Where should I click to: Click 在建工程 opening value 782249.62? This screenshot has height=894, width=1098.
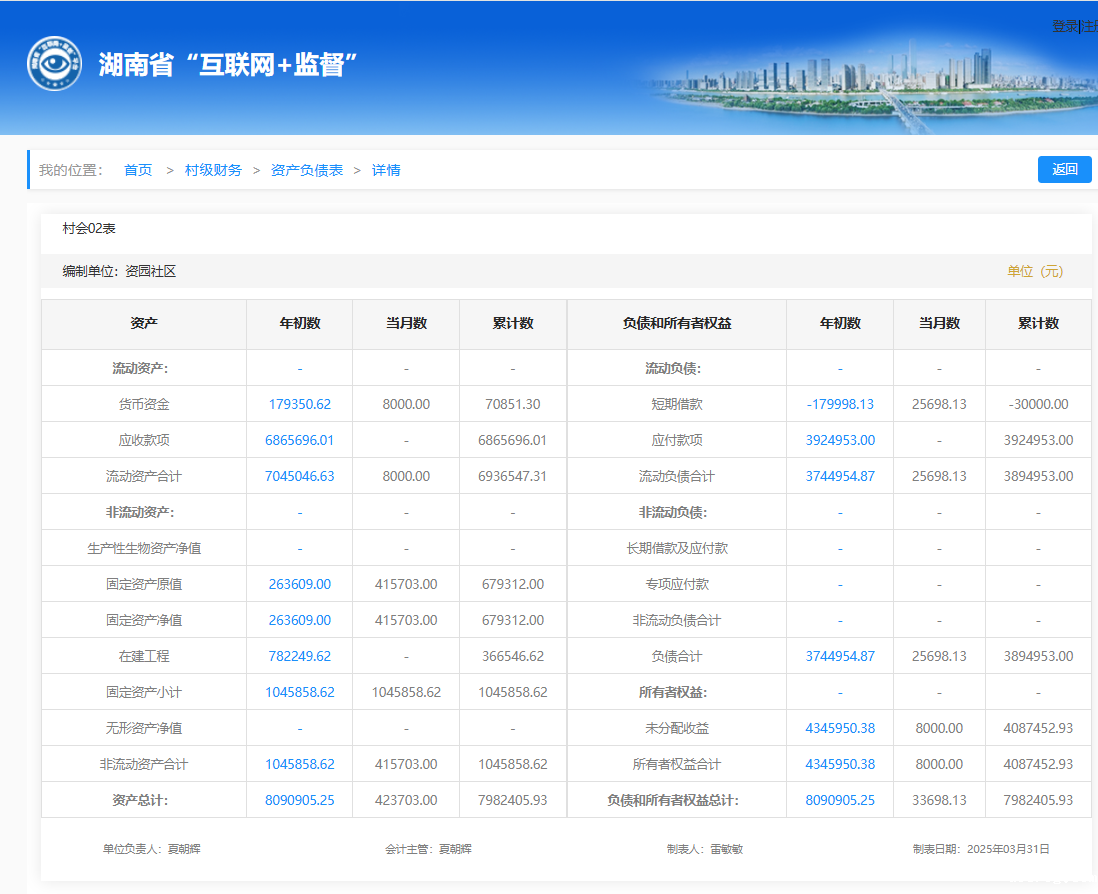point(299,656)
